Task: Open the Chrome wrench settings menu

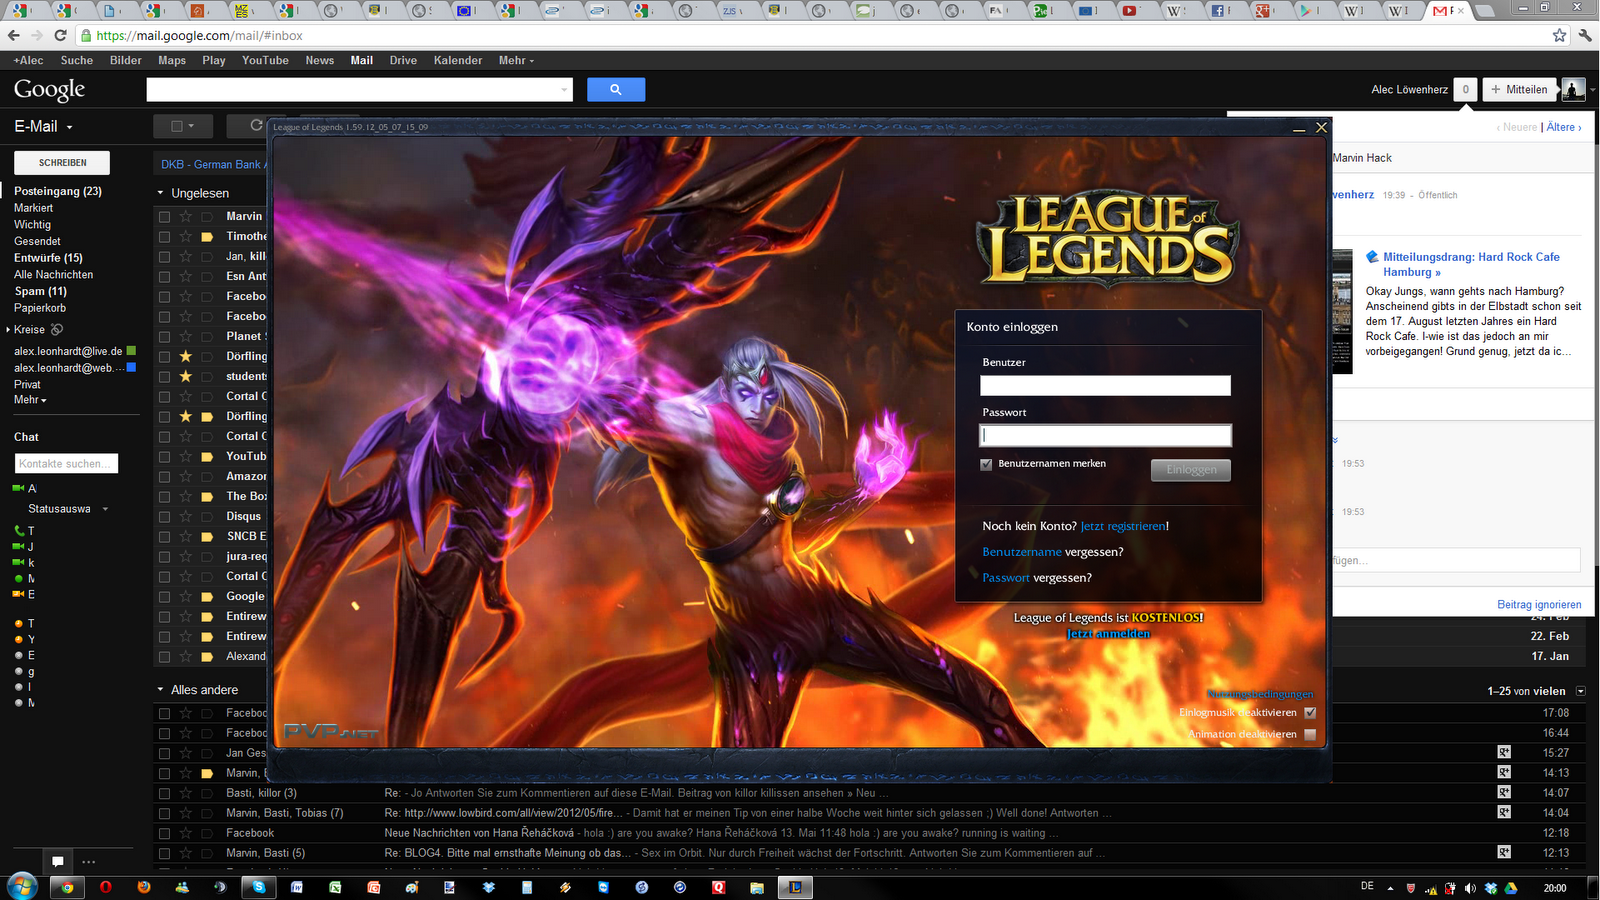Action: (x=1585, y=35)
